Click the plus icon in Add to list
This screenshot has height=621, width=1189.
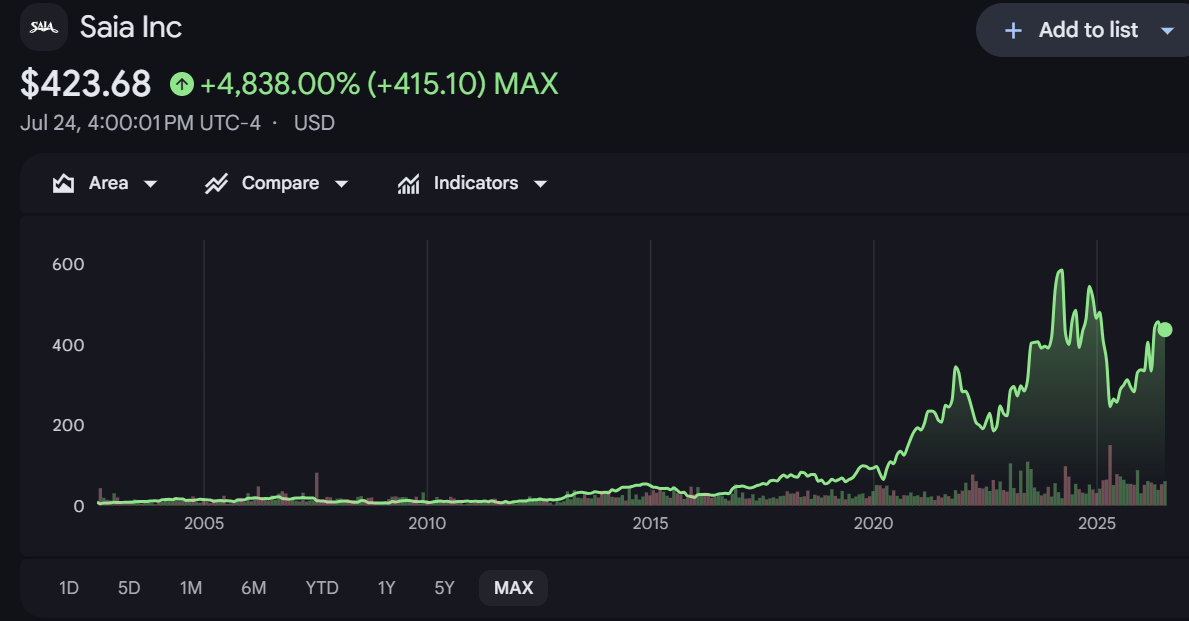(x=1013, y=30)
